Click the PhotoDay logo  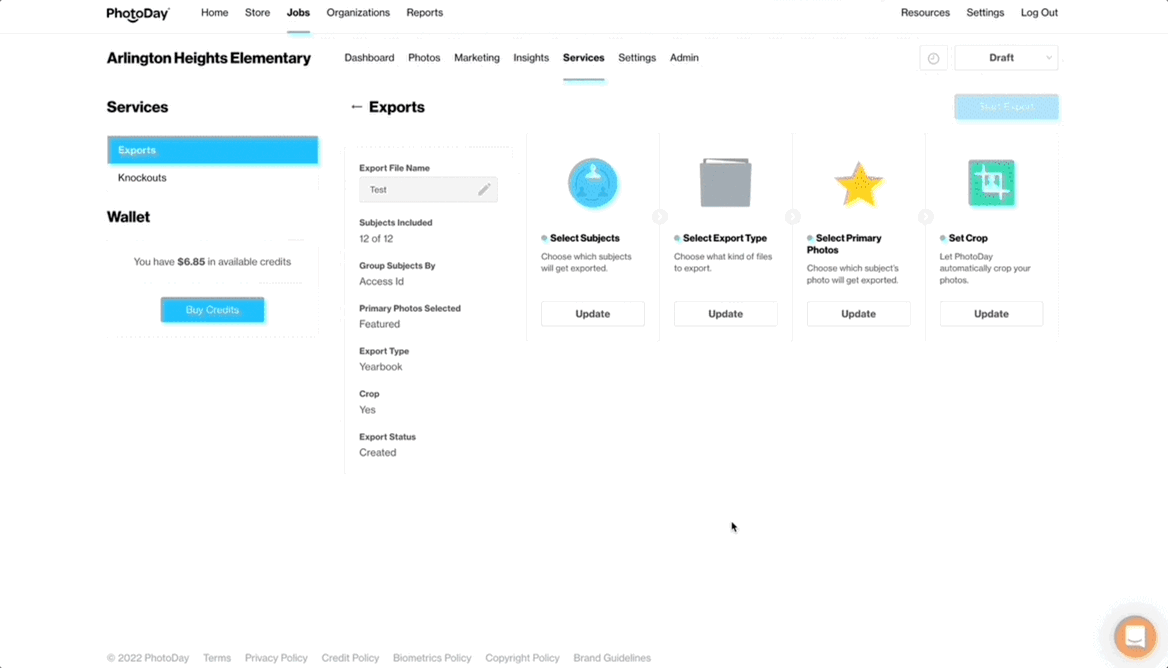click(x=138, y=13)
